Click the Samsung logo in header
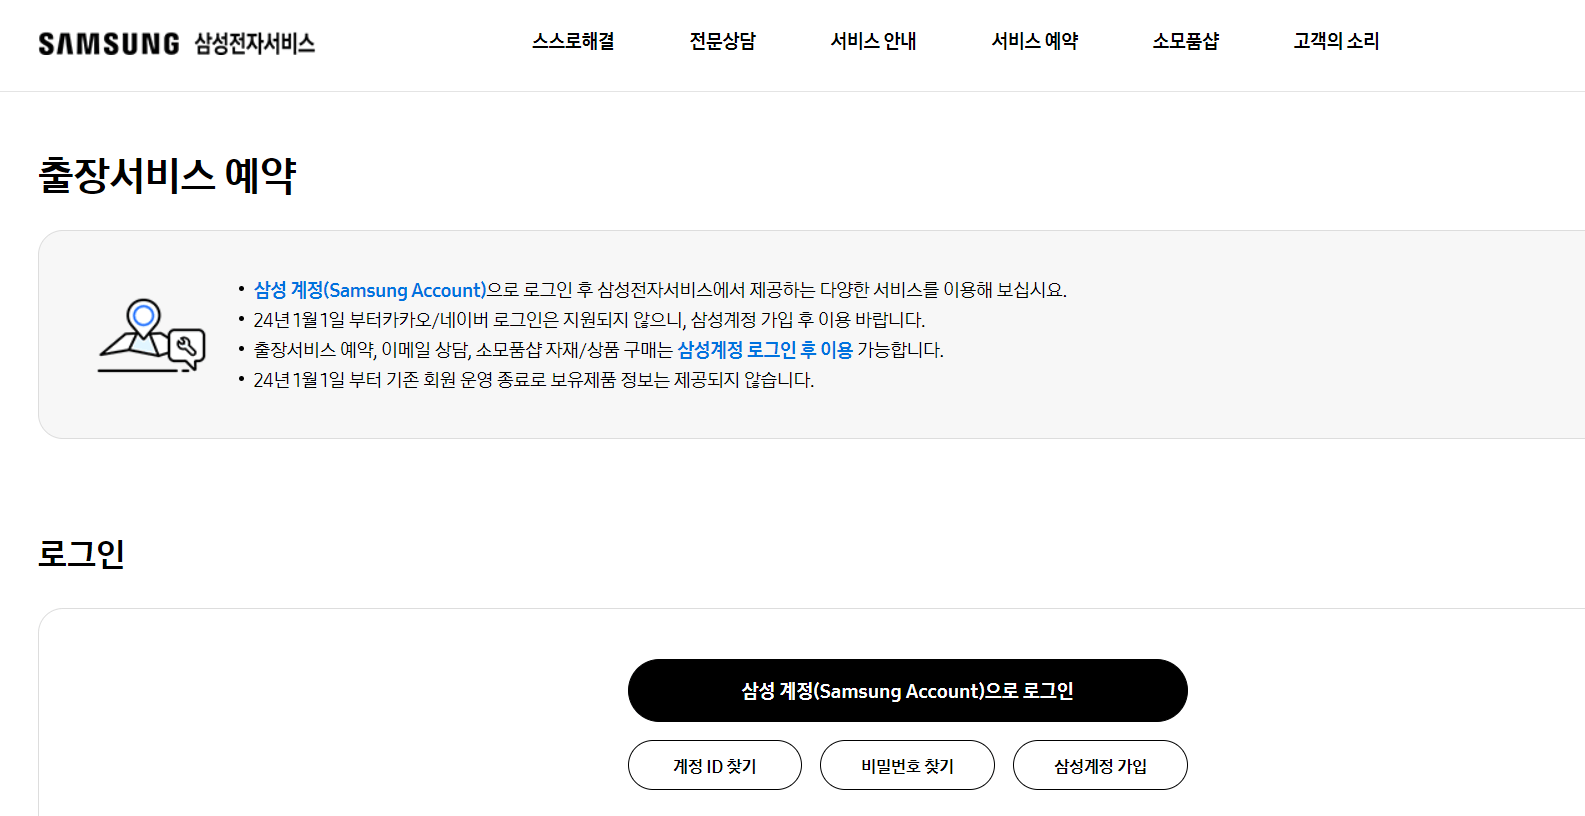The height and width of the screenshot is (816, 1585). tap(109, 43)
